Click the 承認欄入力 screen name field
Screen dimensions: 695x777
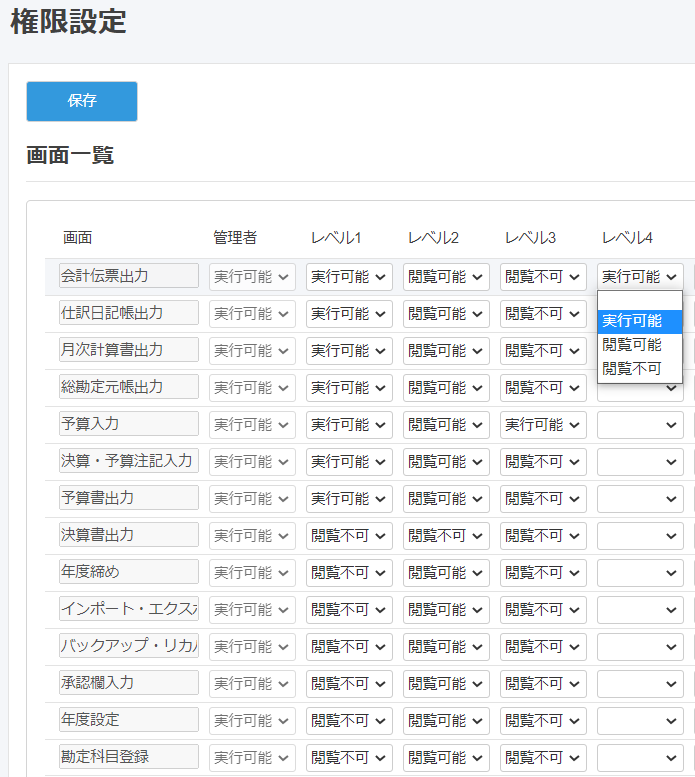coord(129,683)
